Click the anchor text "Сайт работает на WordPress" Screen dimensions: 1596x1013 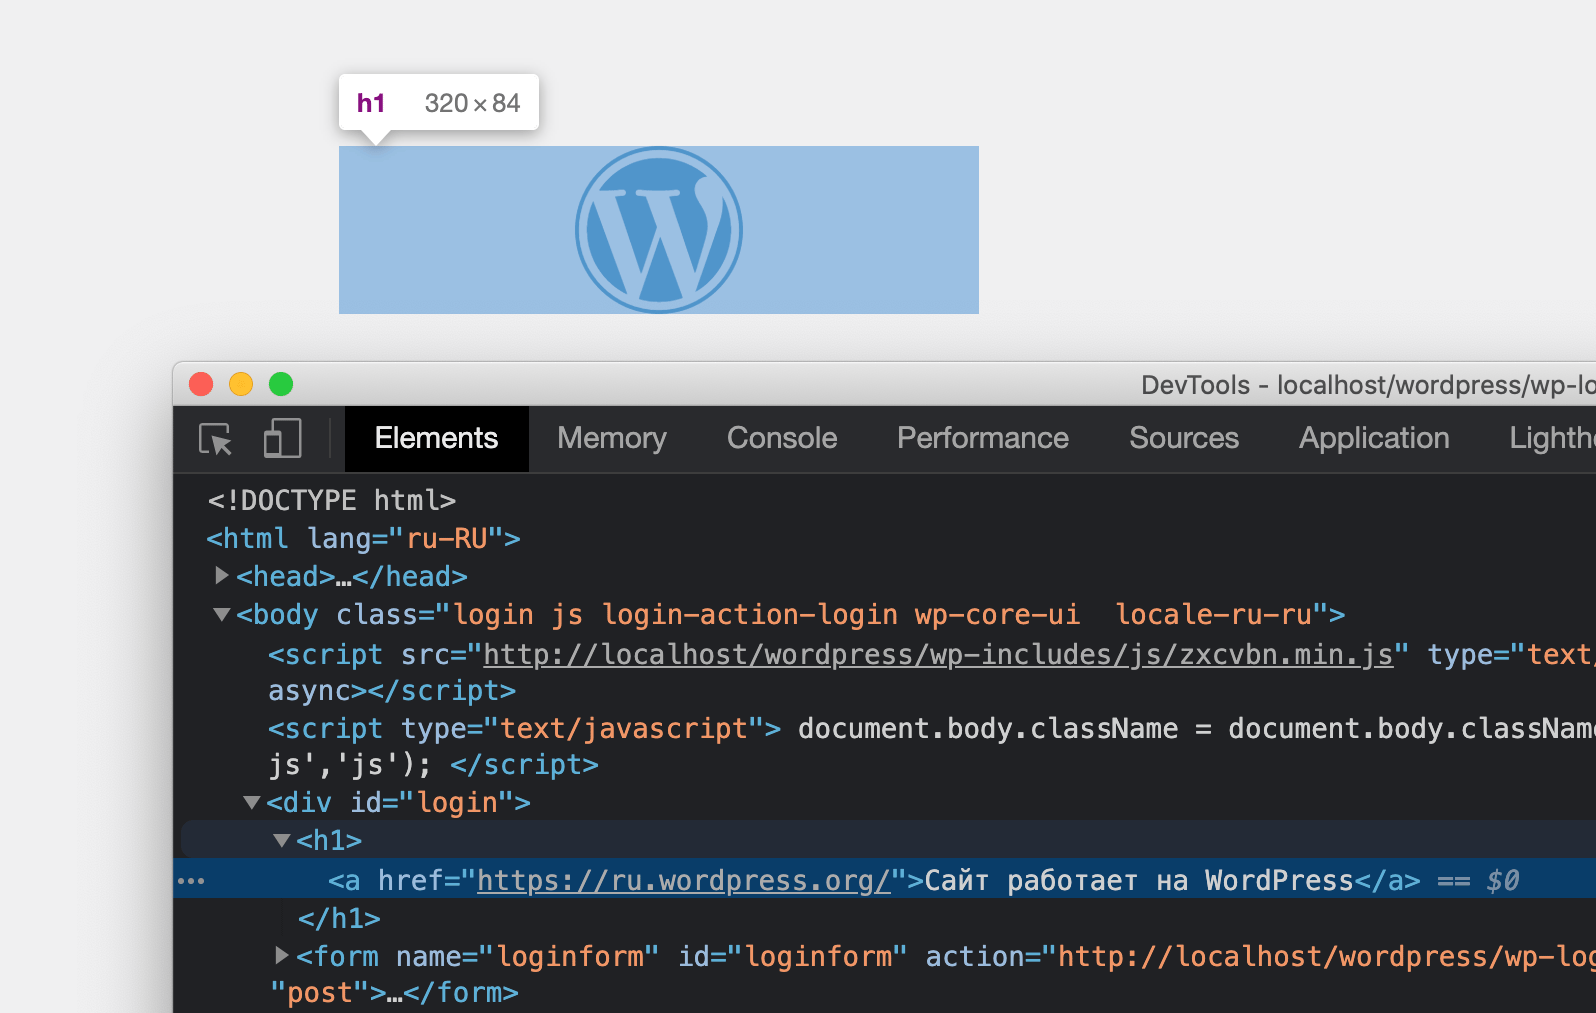(x=1139, y=881)
